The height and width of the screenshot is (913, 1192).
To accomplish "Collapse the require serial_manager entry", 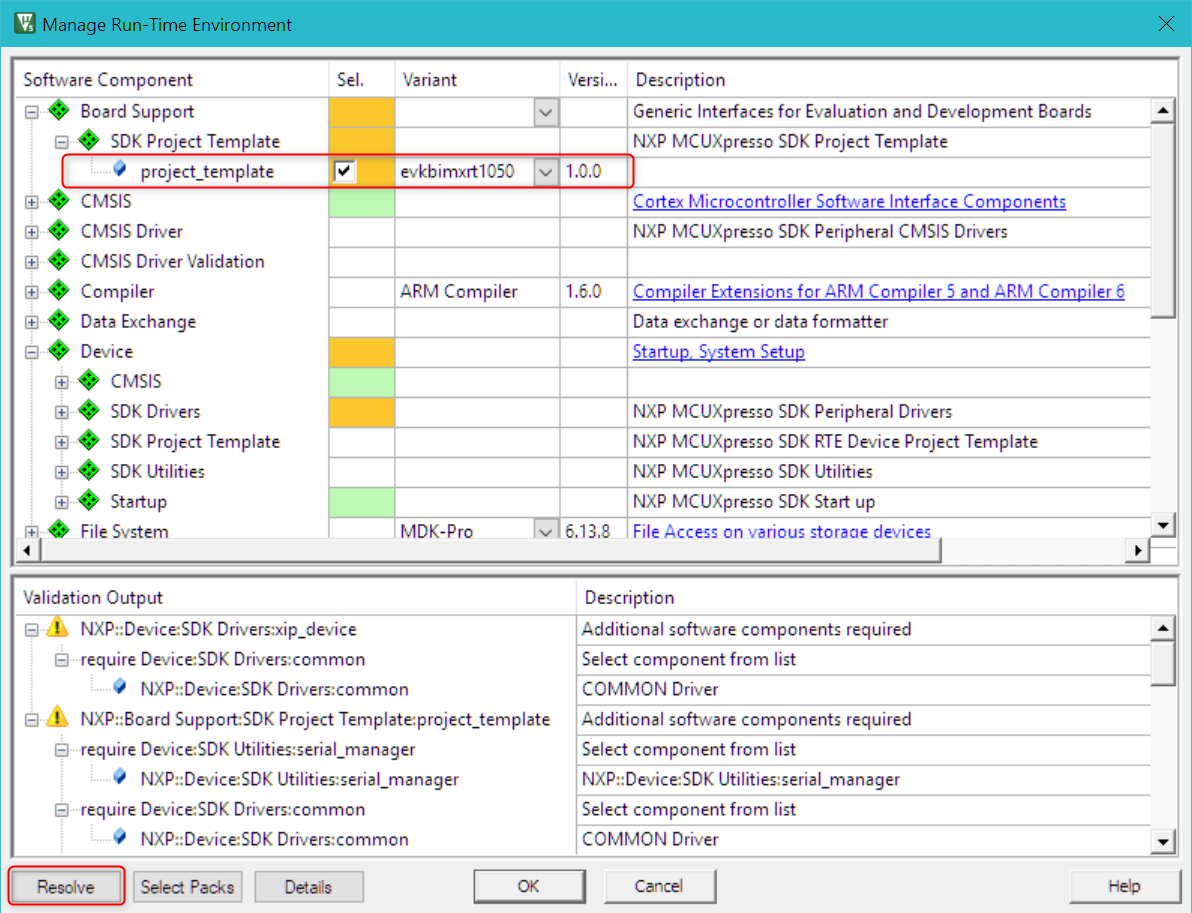I will [x=62, y=750].
